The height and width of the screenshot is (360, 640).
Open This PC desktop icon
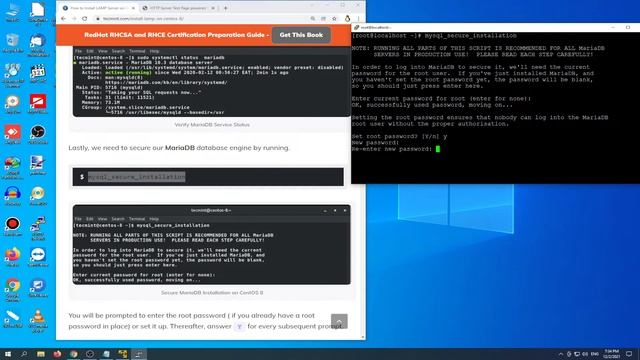pyautogui.click(x=12, y=12)
